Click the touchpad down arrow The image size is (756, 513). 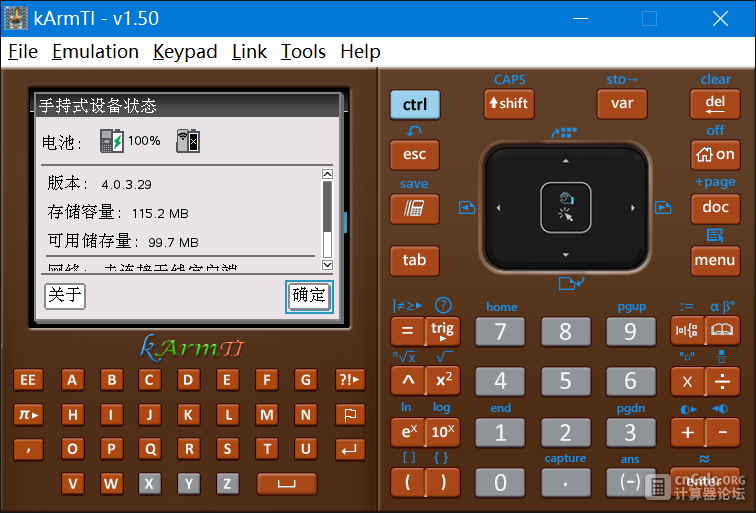pos(566,255)
